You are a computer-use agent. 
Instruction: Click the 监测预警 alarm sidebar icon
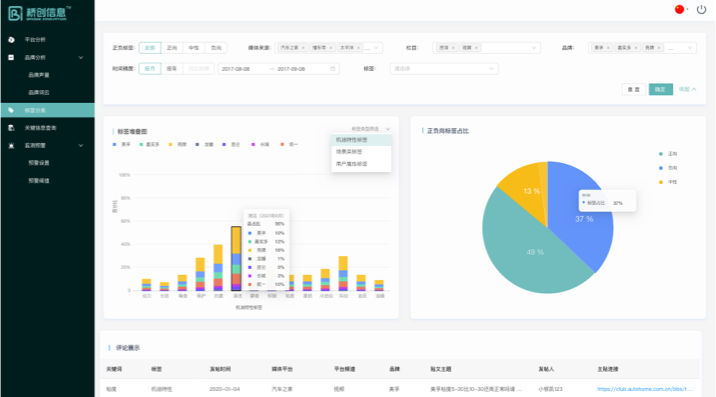click(x=11, y=145)
